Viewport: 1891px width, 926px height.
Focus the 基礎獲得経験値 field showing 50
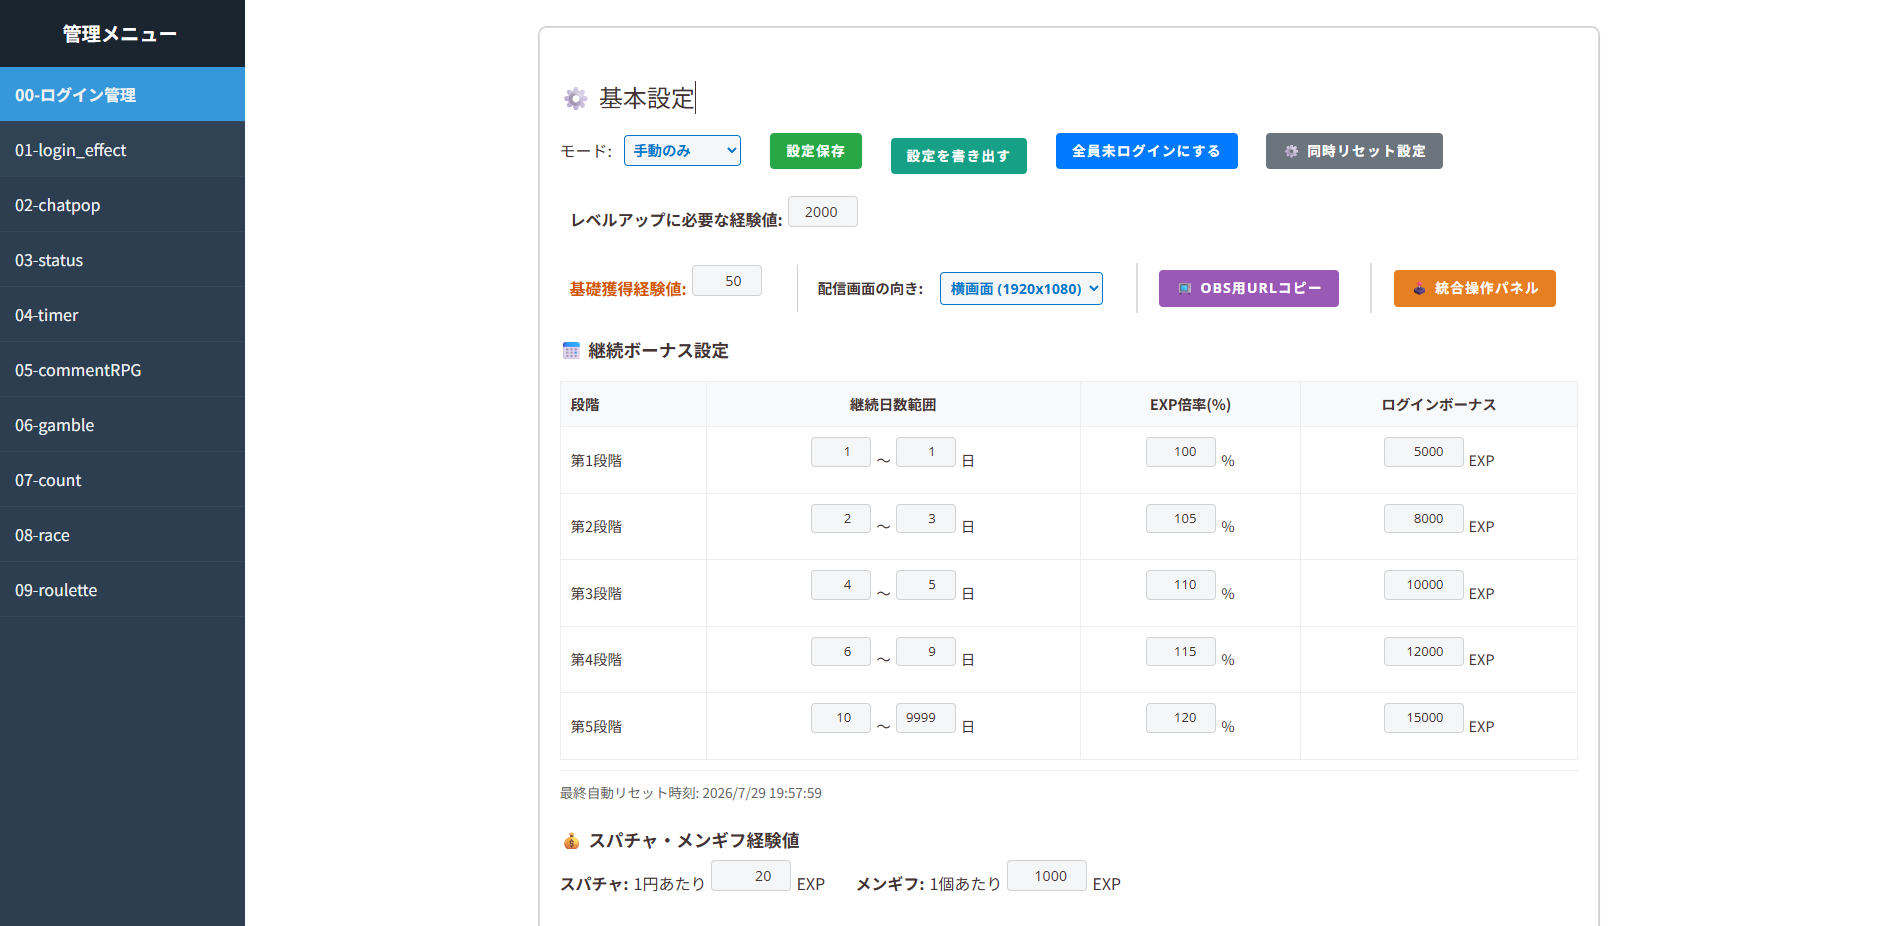[x=727, y=281]
